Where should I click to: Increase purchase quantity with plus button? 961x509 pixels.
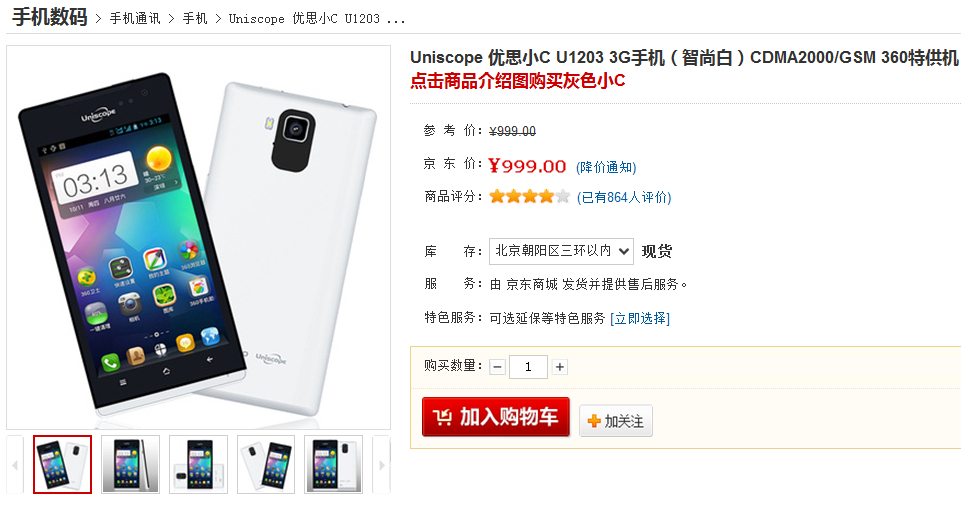(x=560, y=367)
